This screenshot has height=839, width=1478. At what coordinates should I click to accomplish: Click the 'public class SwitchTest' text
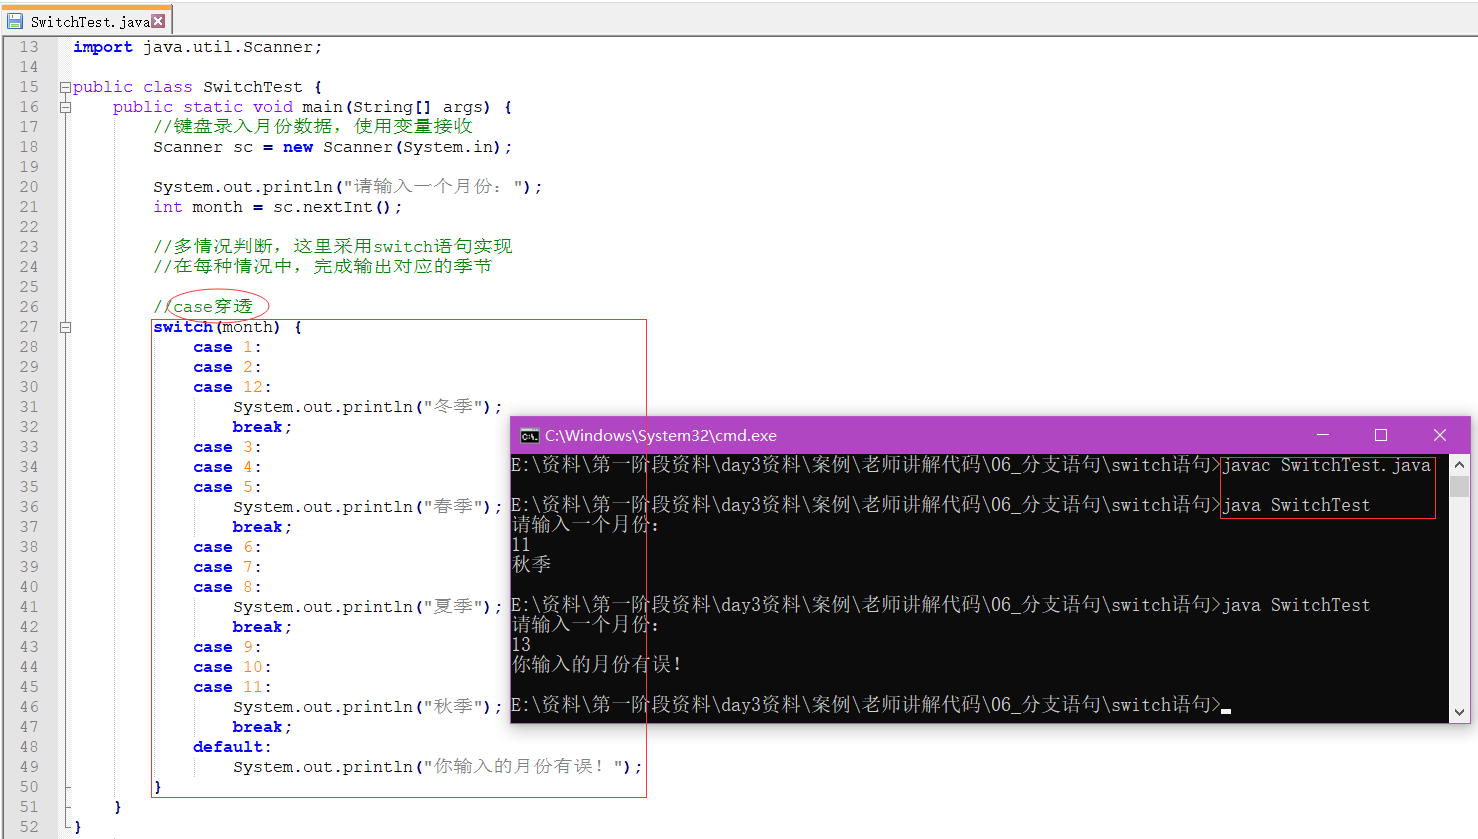188,87
